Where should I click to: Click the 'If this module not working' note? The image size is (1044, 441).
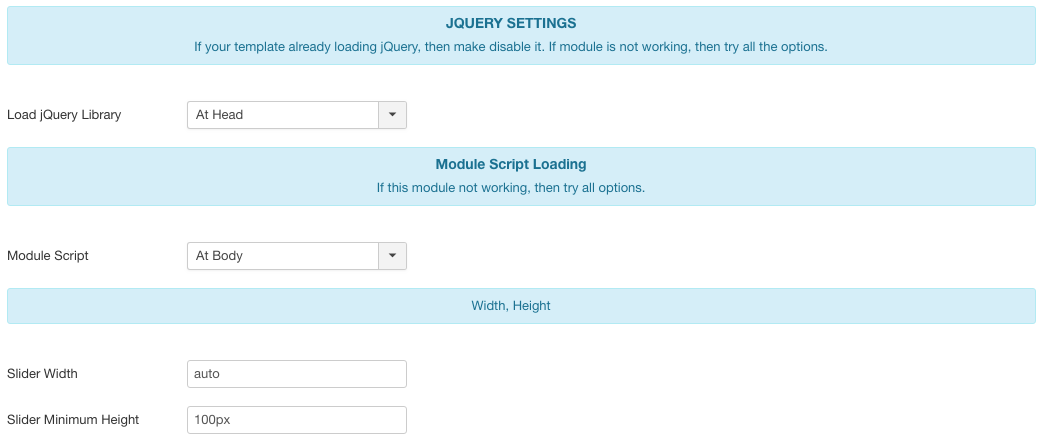click(511, 188)
